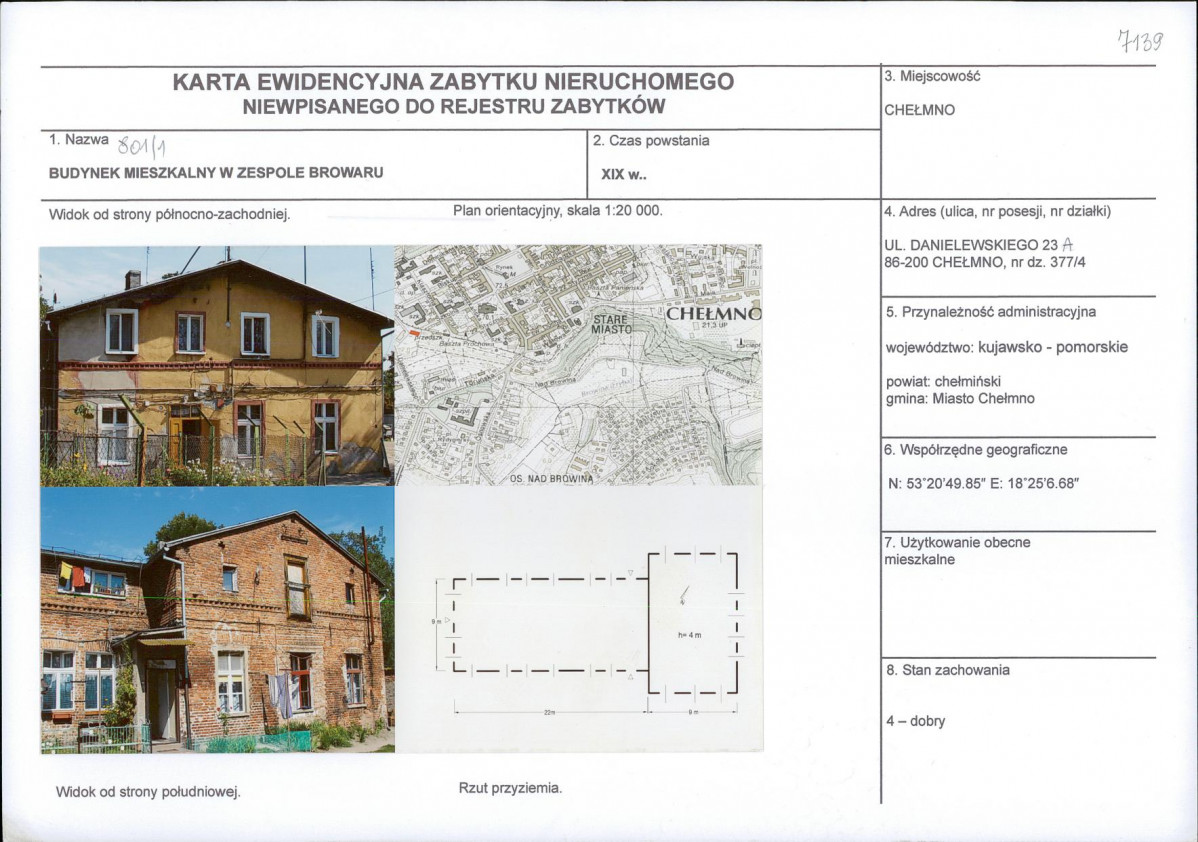The width and height of the screenshot is (1198, 842).
Task: Click the scale note Plan orientacyjny 1:20 000
Action: tap(557, 208)
